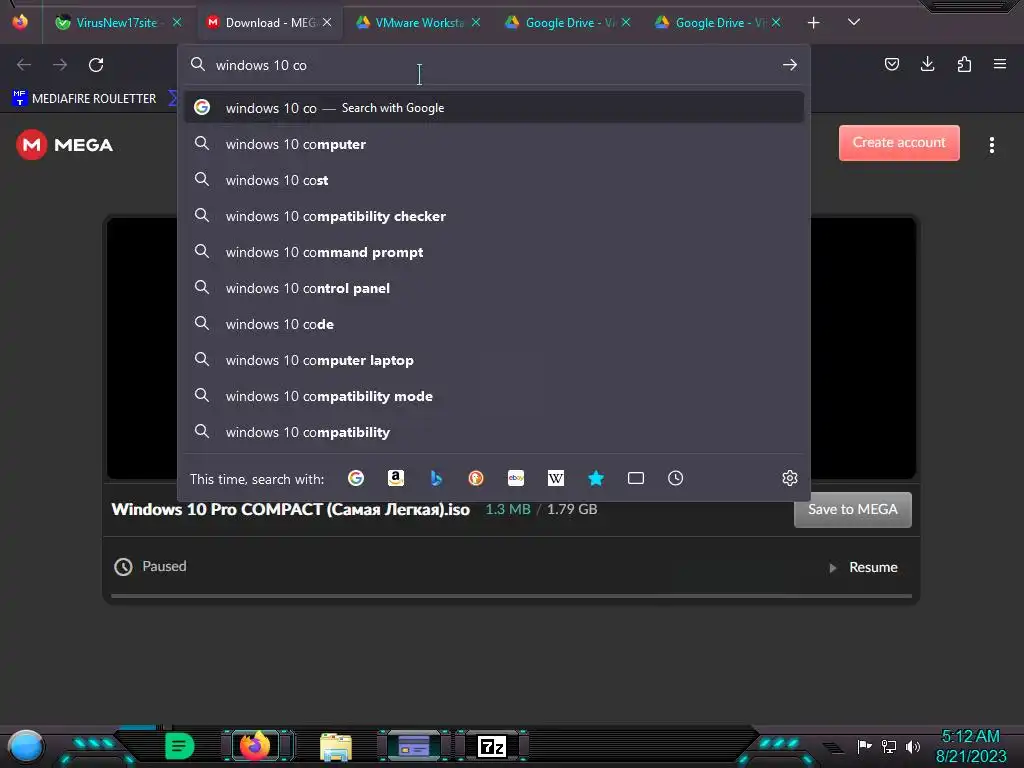
Task: Choose the DuckDuckGo search icon
Action: tap(476, 478)
